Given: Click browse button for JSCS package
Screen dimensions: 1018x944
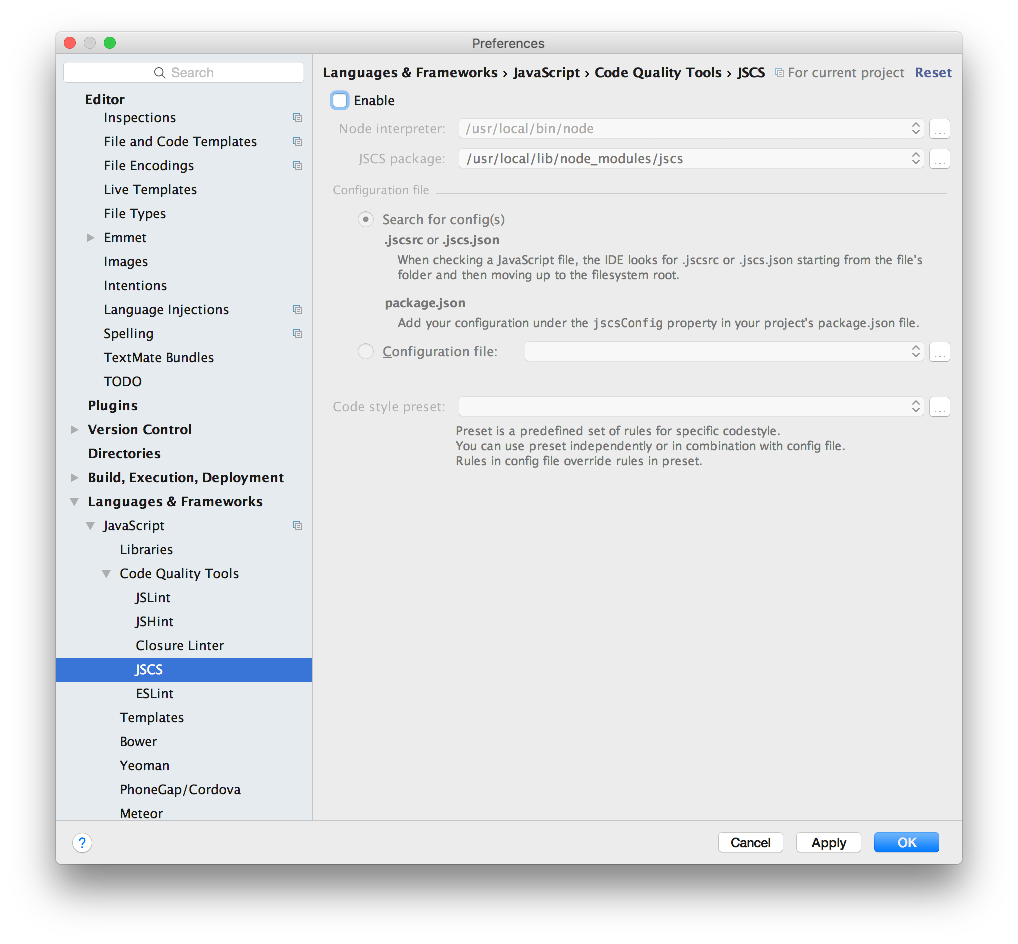Looking at the screenshot, I should click(x=939, y=159).
